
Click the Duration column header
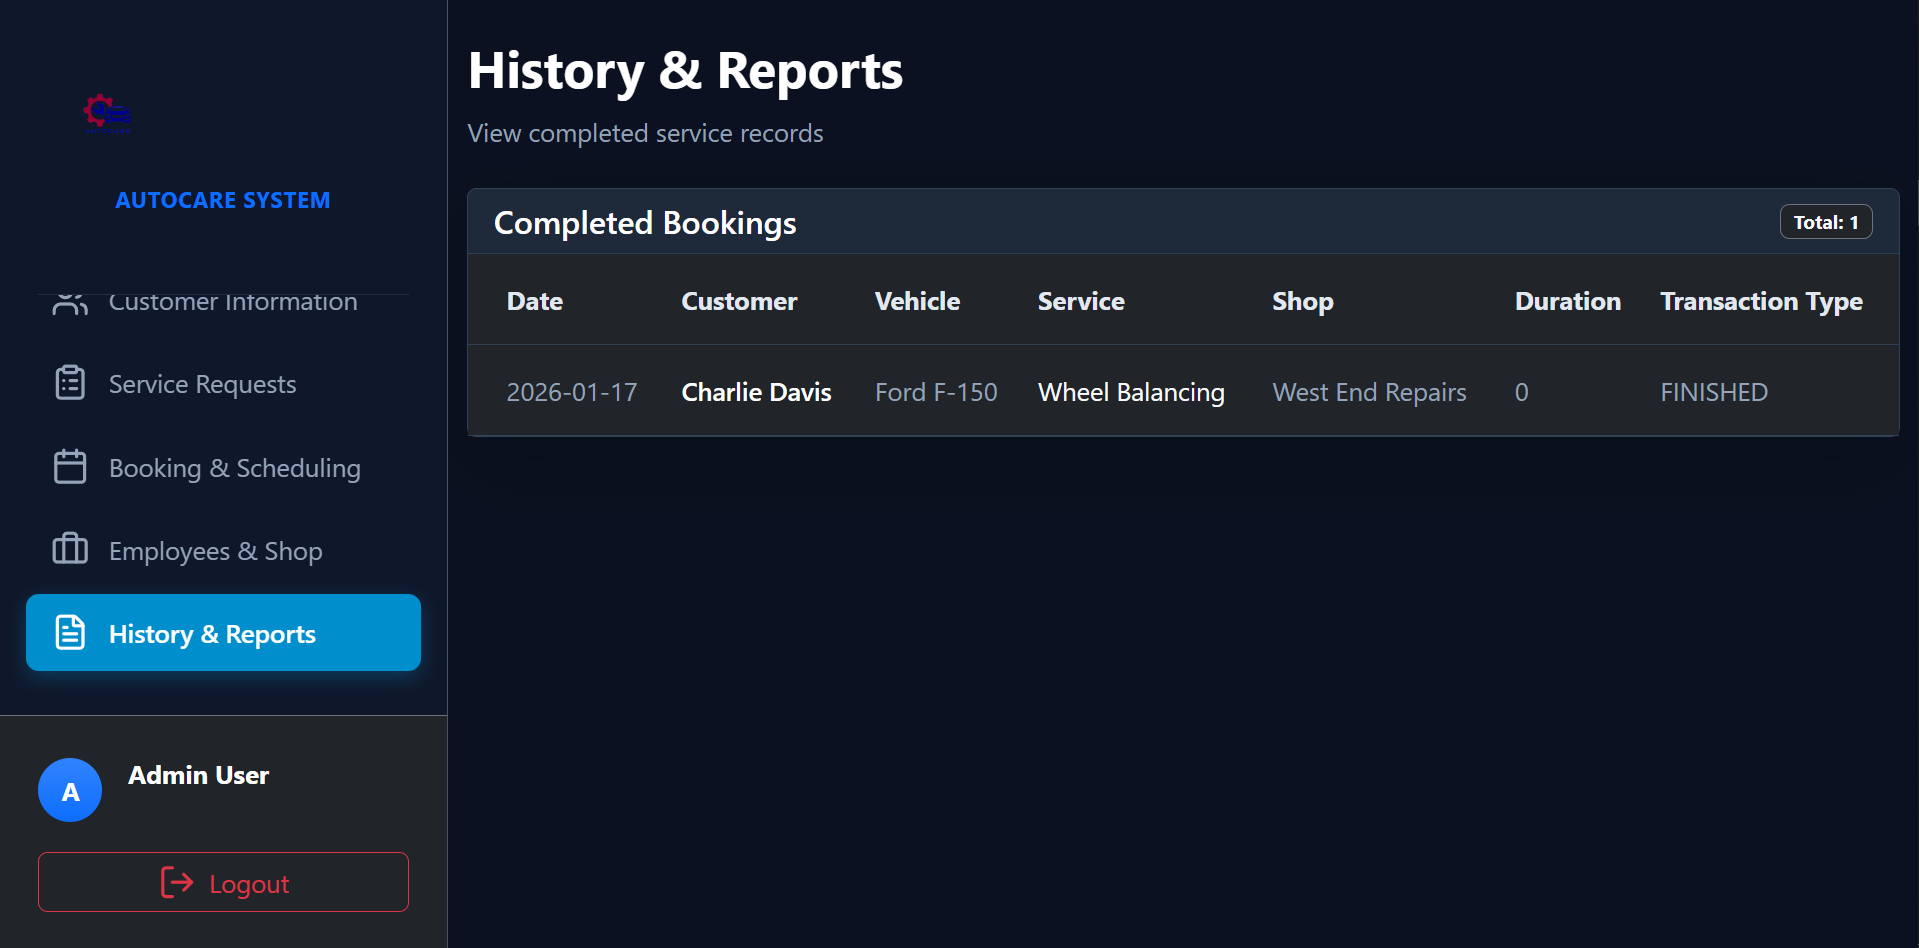(1568, 301)
